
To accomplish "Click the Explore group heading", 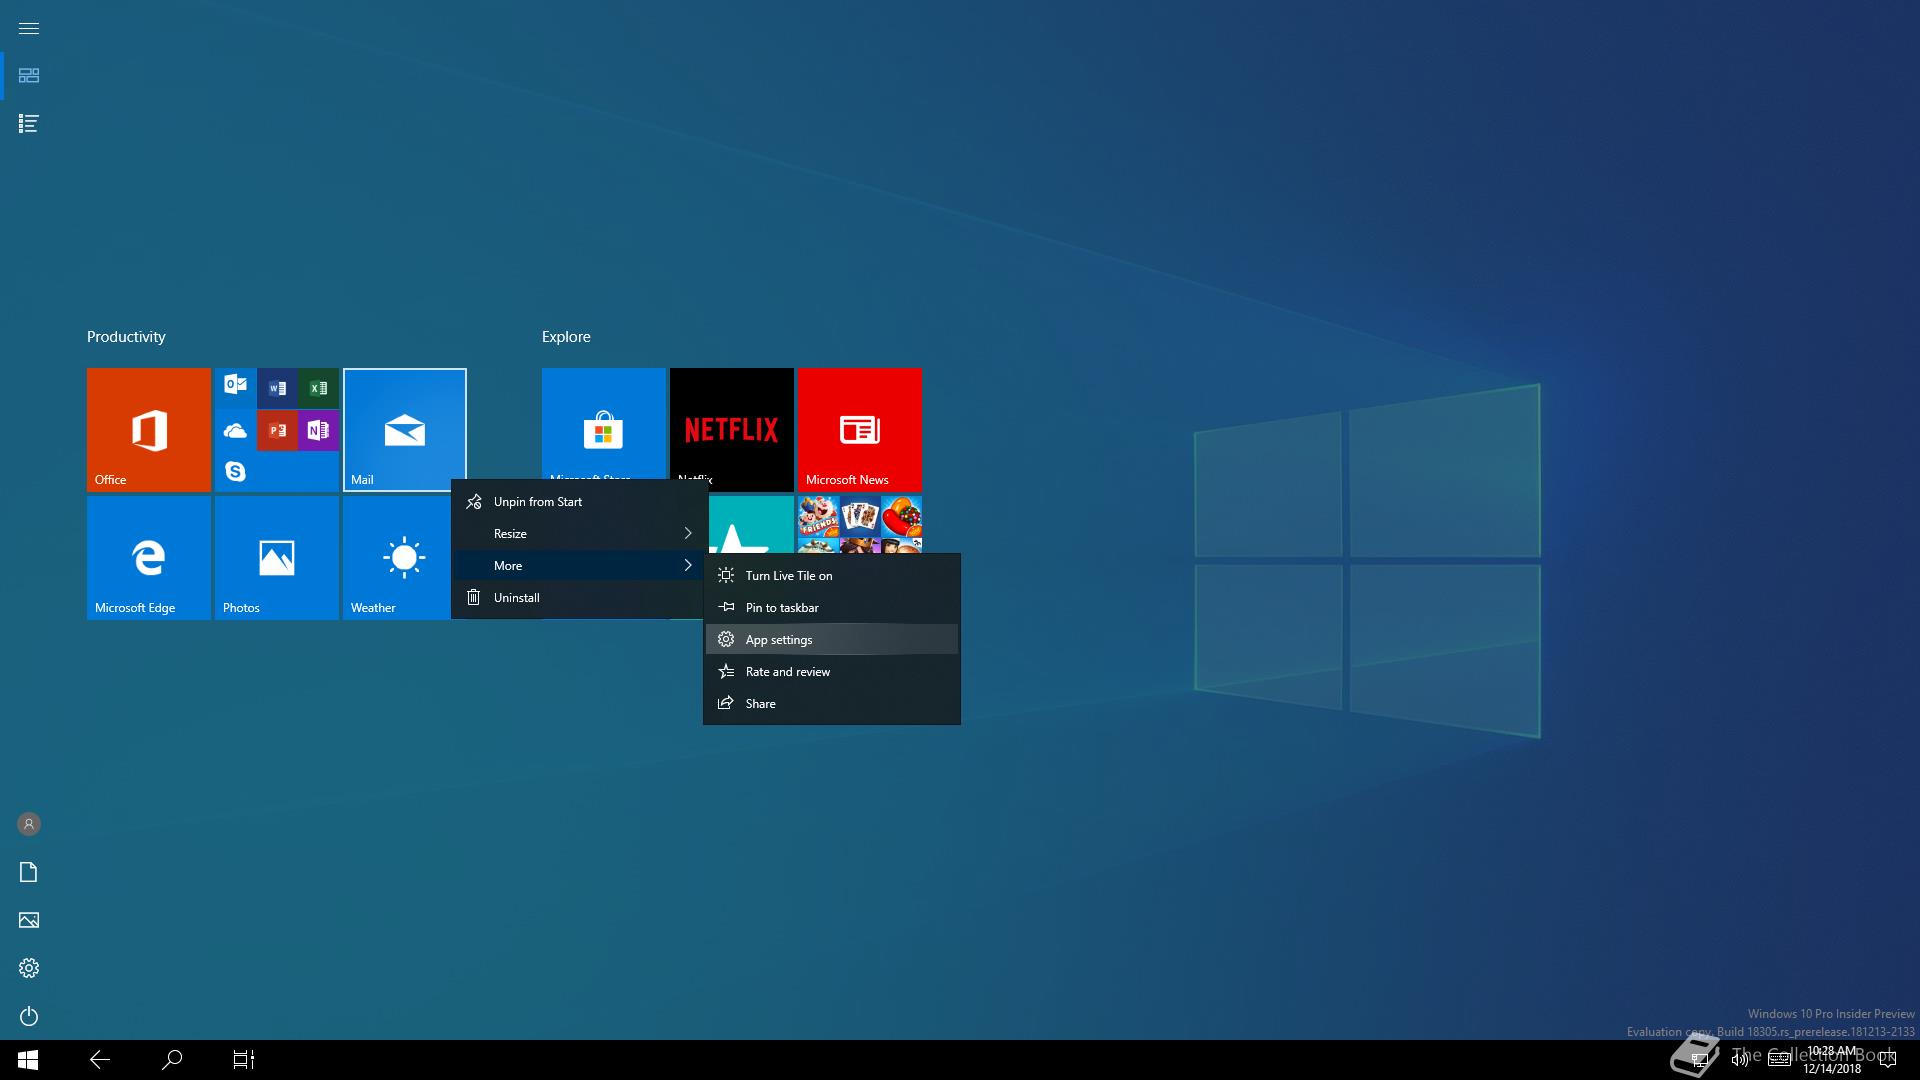I will click(x=566, y=337).
